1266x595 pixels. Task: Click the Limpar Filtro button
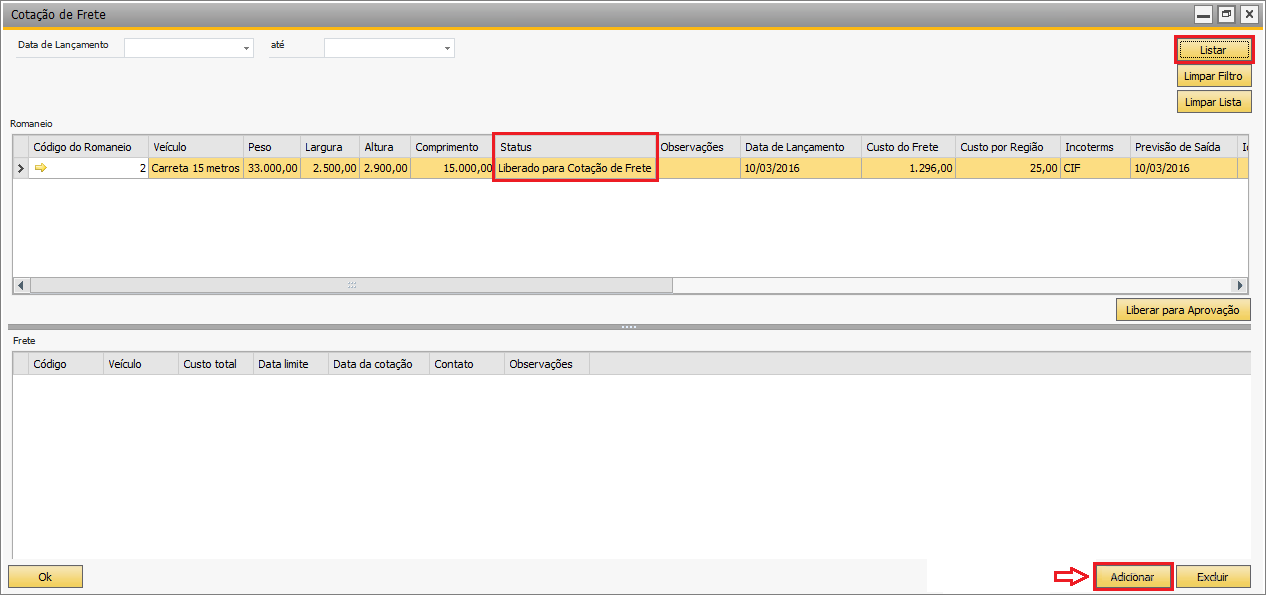pyautogui.click(x=1213, y=76)
